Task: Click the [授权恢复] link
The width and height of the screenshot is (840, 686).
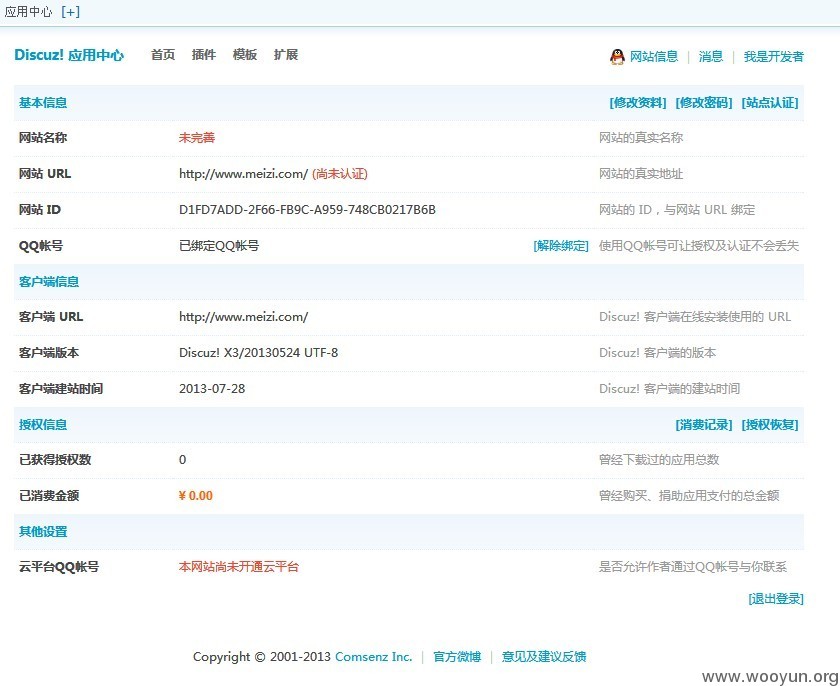Action: click(x=770, y=425)
